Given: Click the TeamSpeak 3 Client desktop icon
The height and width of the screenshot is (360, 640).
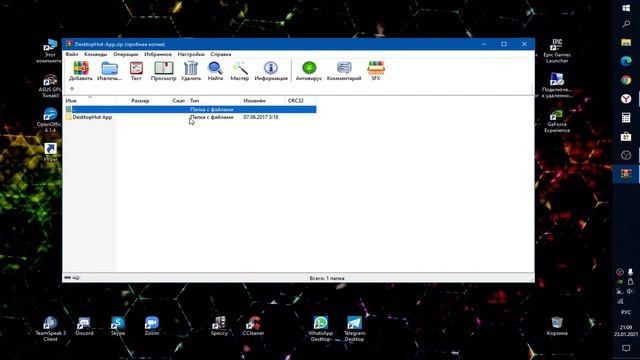Looking at the screenshot, I should point(50,329).
